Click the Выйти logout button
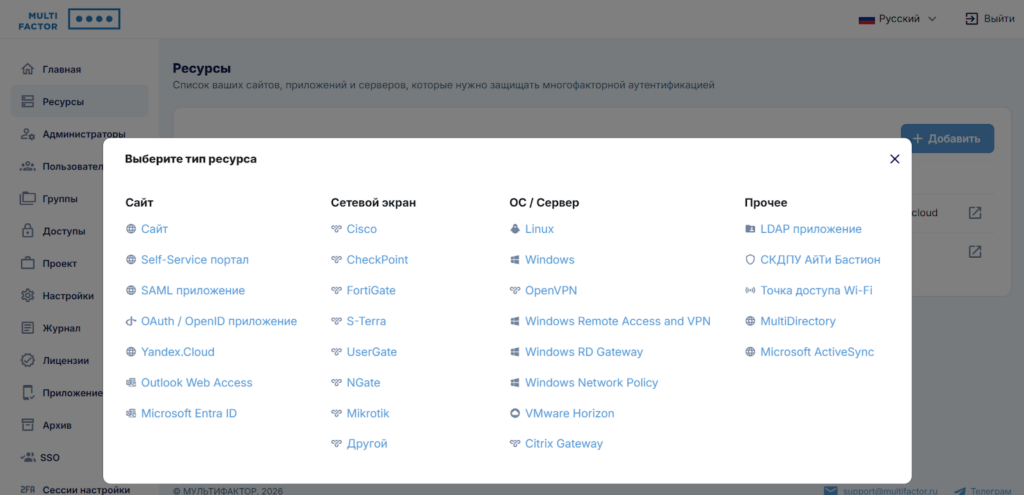 tap(989, 19)
